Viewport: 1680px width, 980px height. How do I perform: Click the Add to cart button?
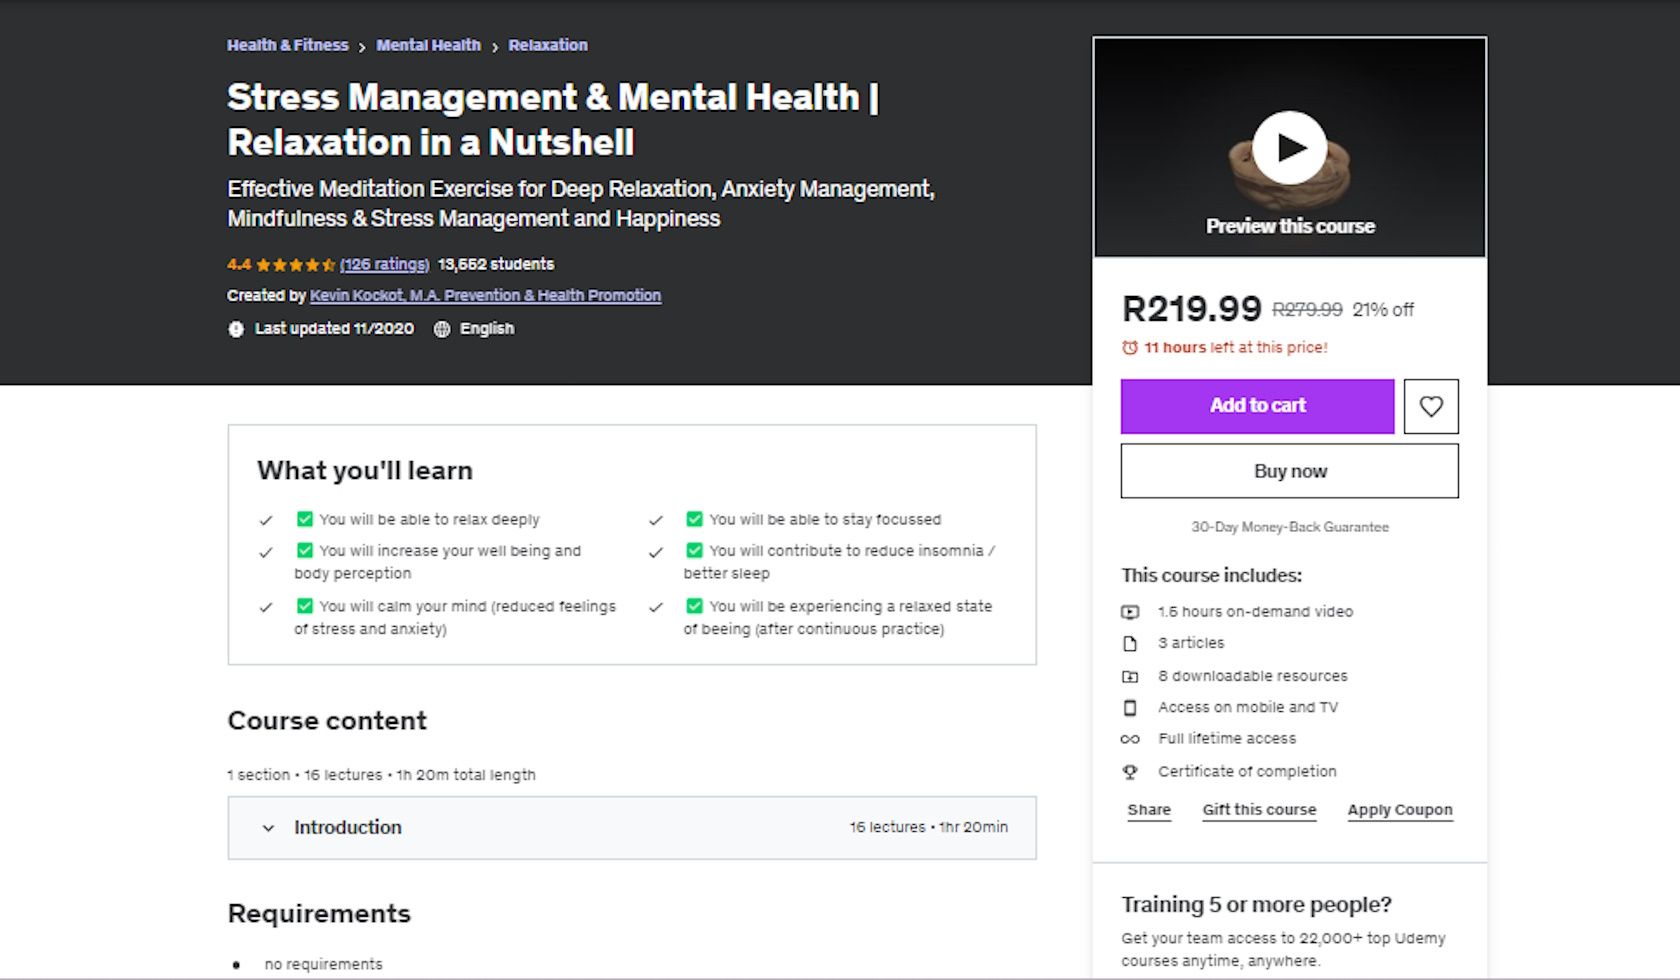click(1257, 406)
